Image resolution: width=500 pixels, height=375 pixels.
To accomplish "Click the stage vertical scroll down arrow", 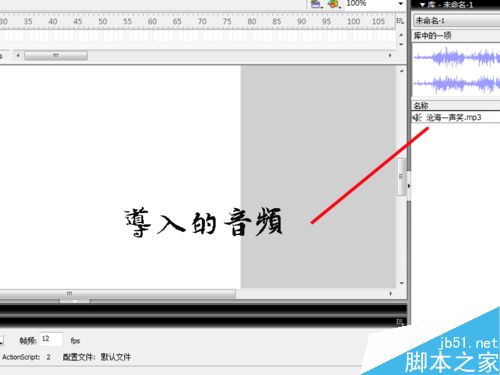I will point(401,283).
